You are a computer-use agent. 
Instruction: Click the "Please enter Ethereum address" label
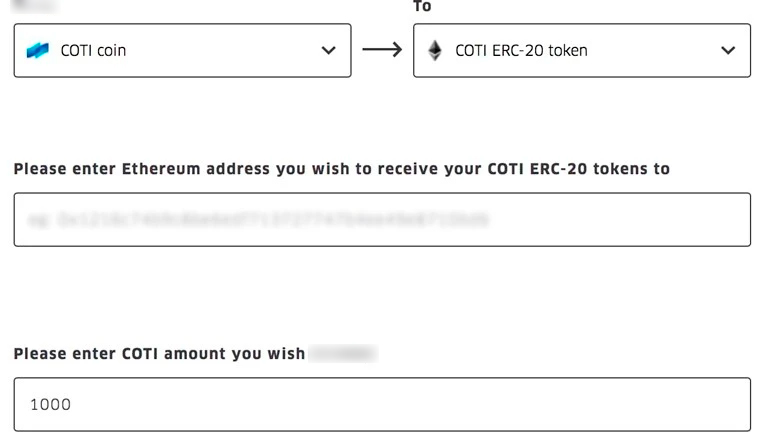(341, 169)
